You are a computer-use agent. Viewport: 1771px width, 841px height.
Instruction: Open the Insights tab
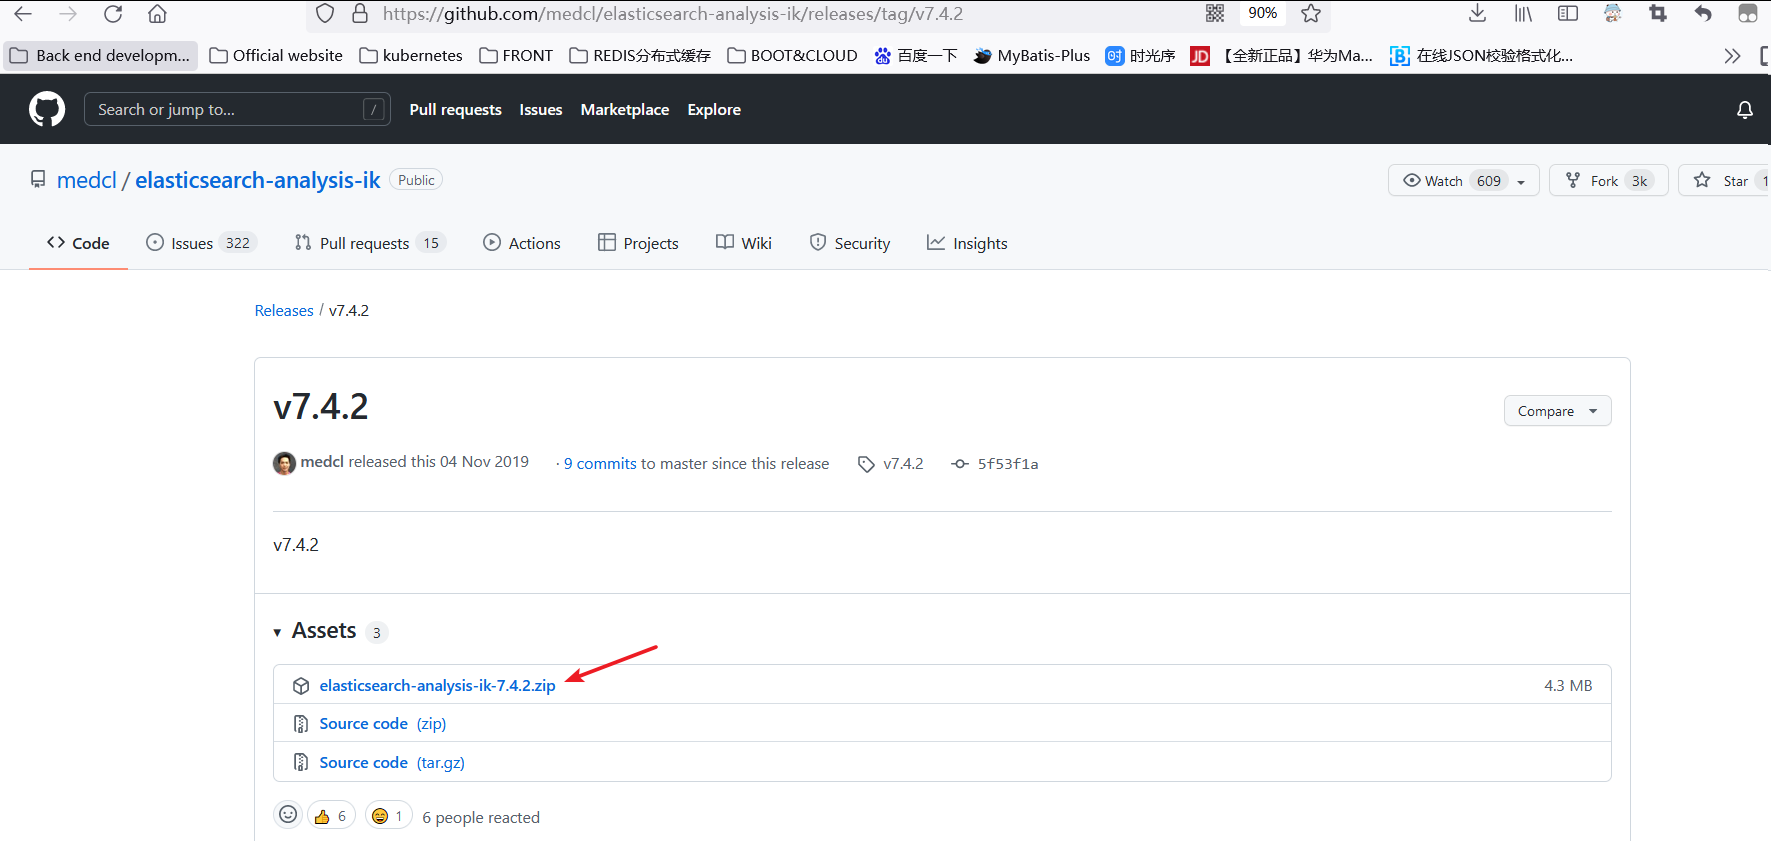pos(967,243)
